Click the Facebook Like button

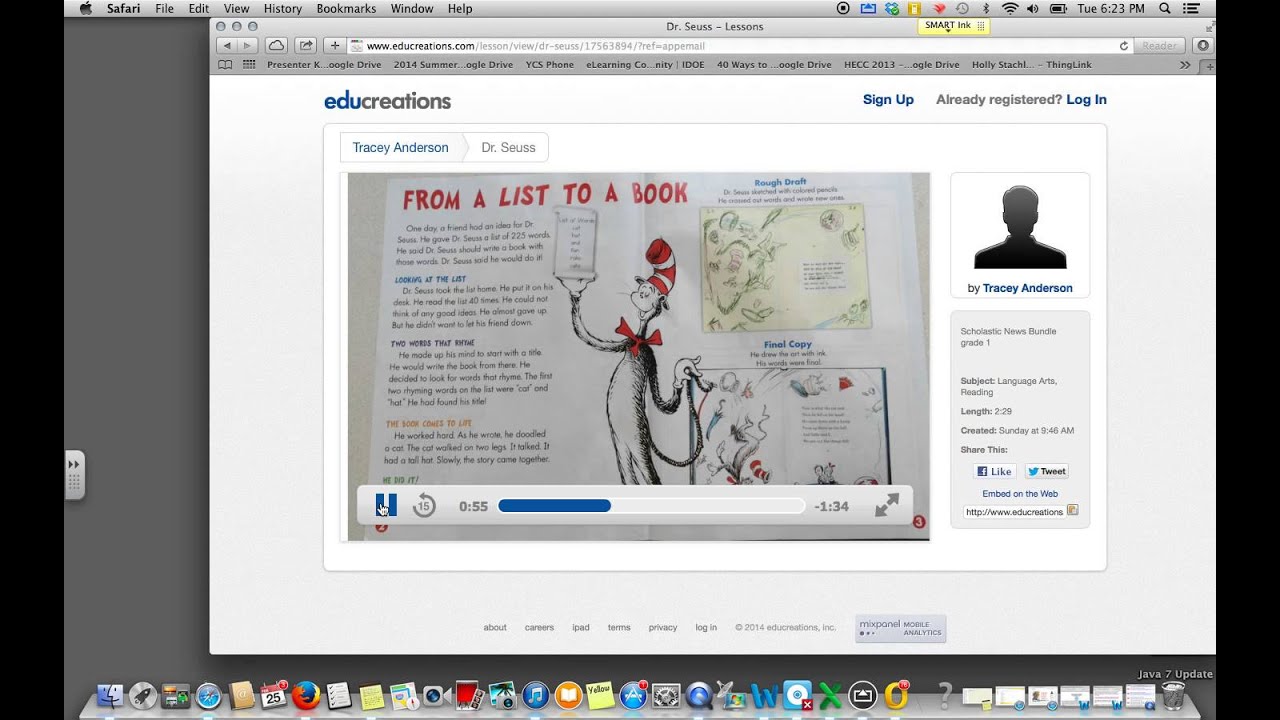994,471
